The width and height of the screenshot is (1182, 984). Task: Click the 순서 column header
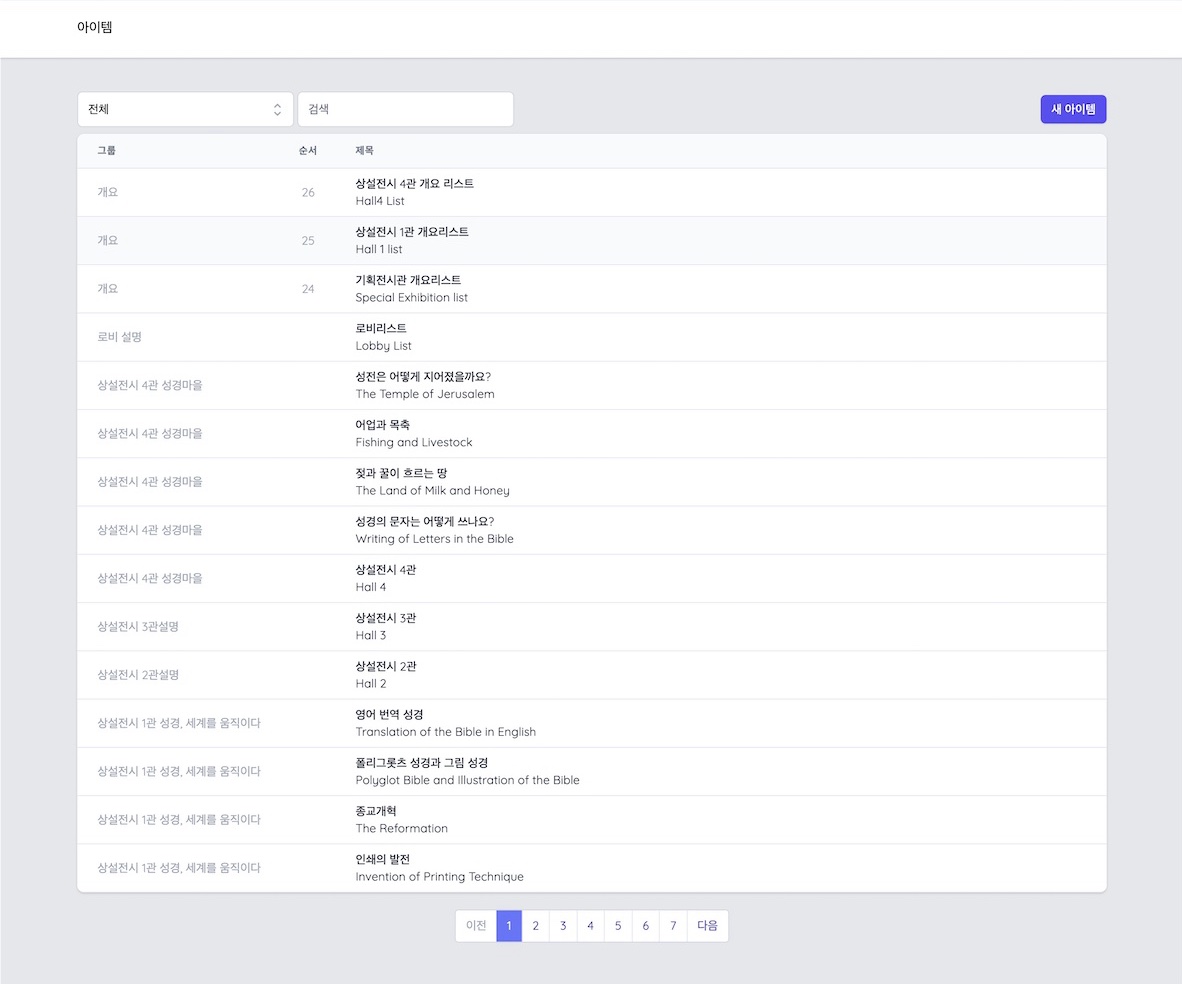308,150
